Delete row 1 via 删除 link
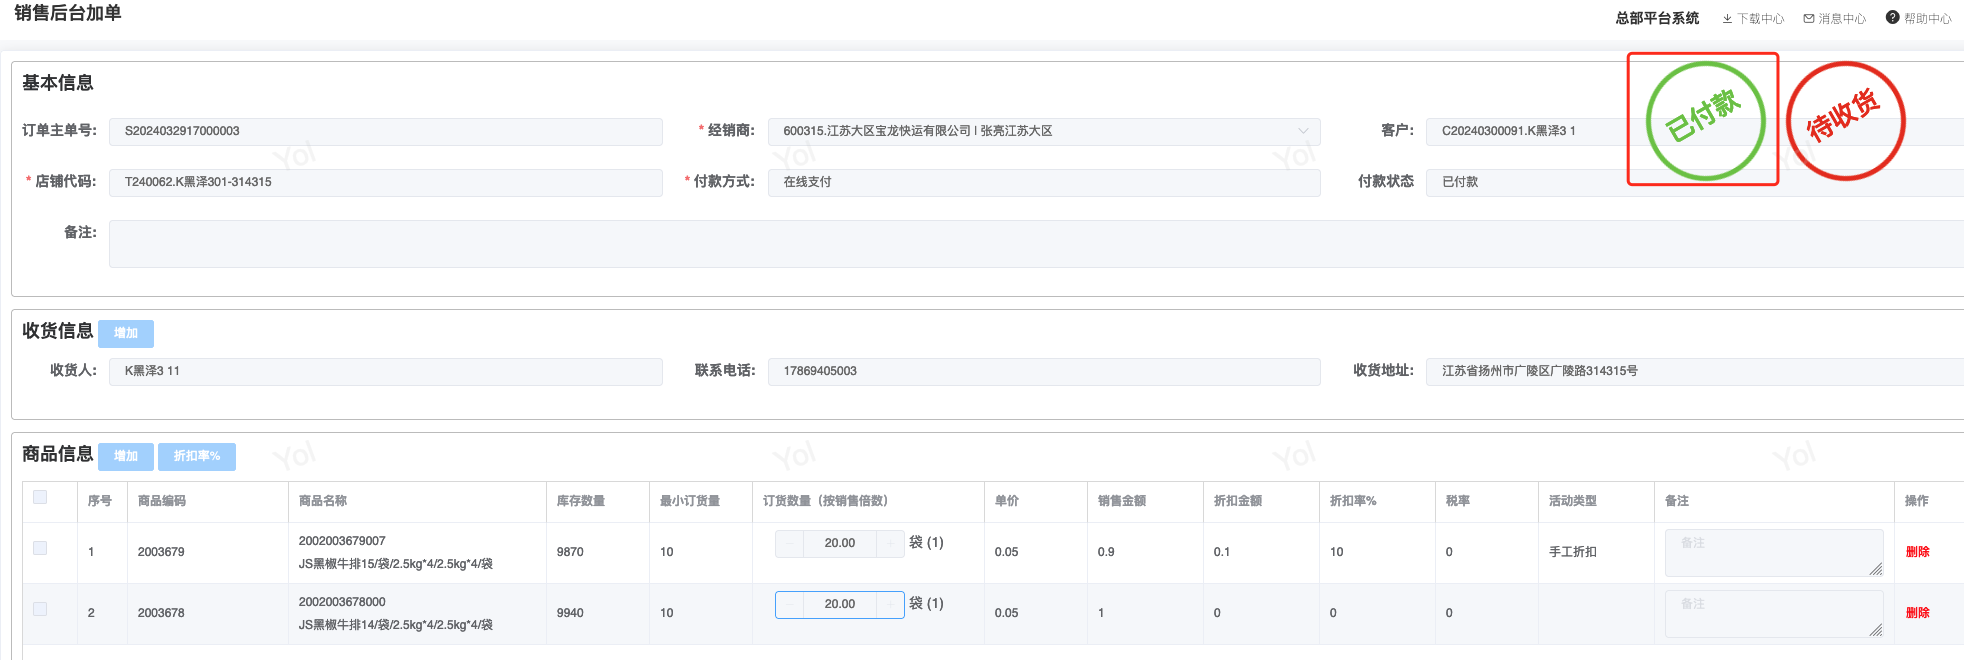Viewport: 1964px width, 660px height. click(1917, 552)
